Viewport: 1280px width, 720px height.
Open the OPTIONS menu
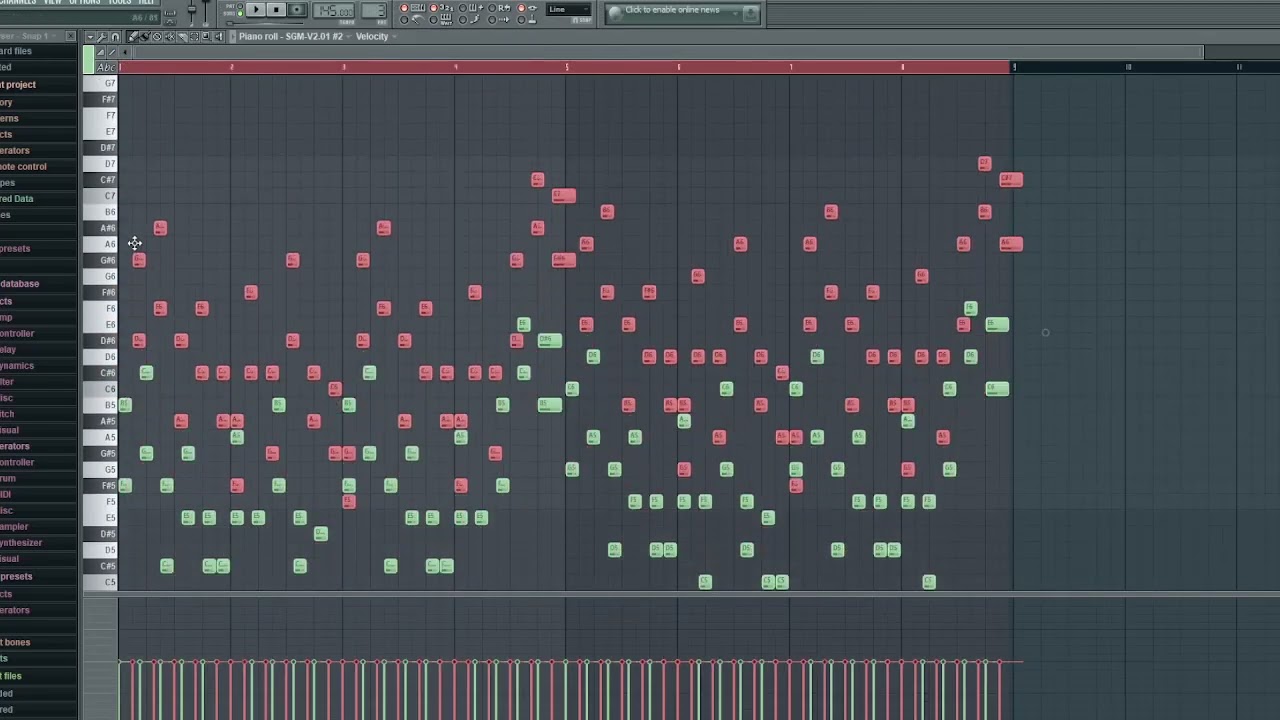coord(85,2)
